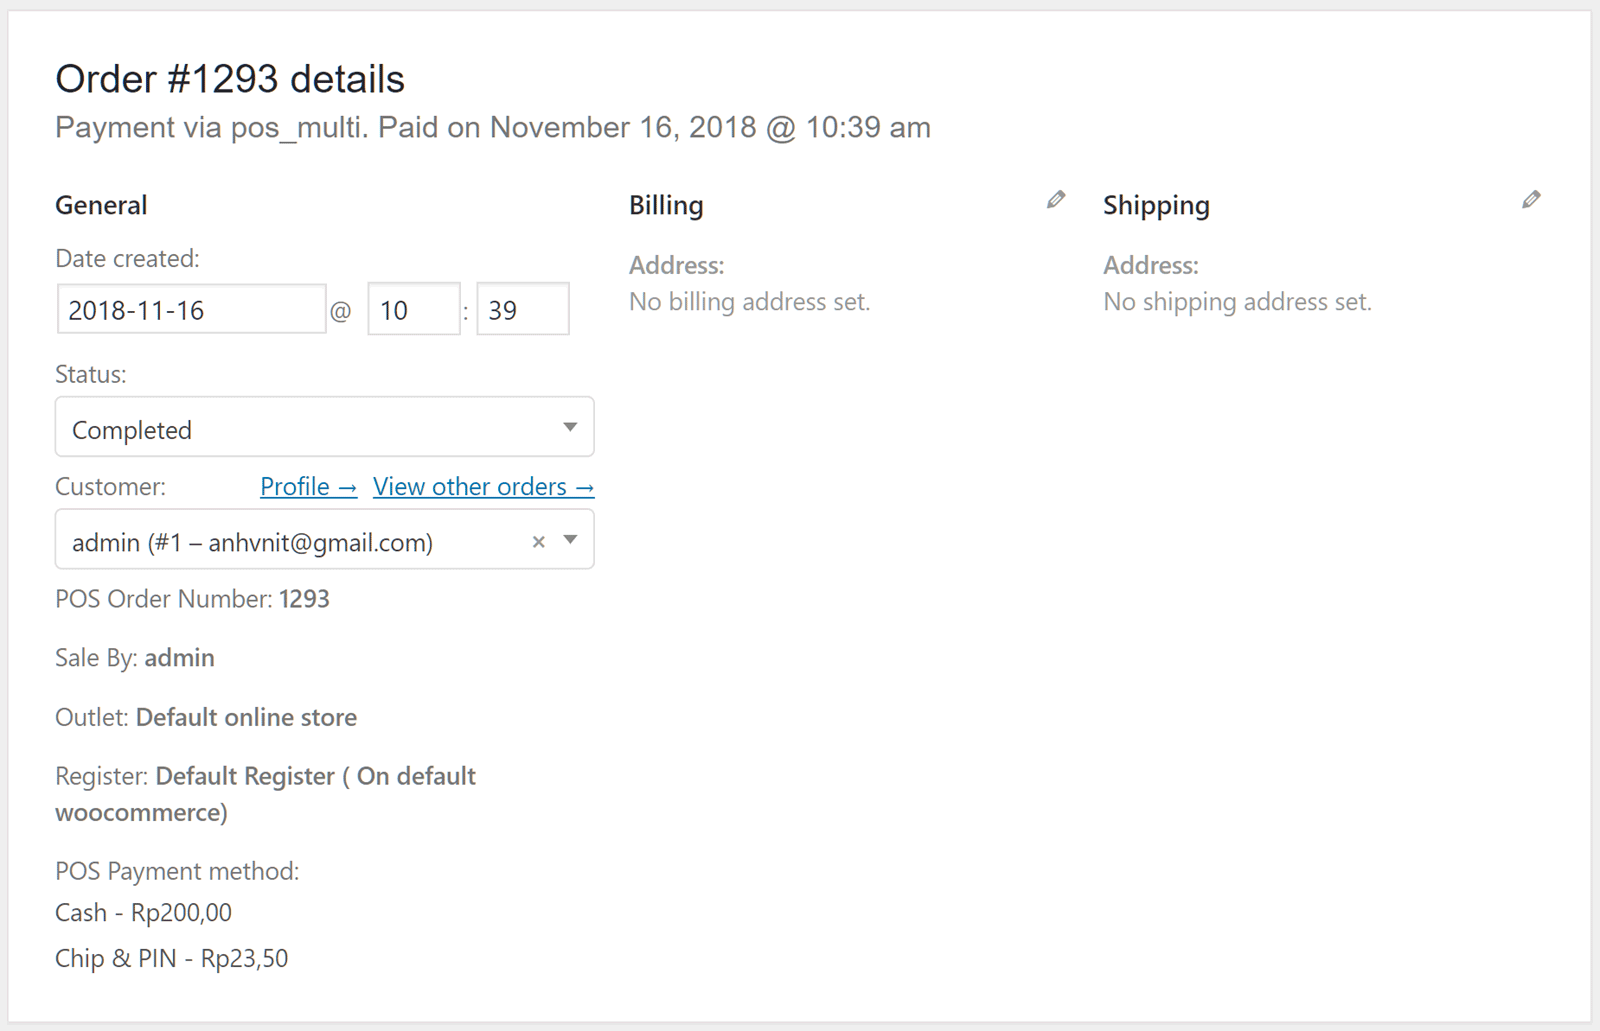
Task: Edit the Shipping address with pencil icon
Action: pyautogui.click(x=1531, y=200)
